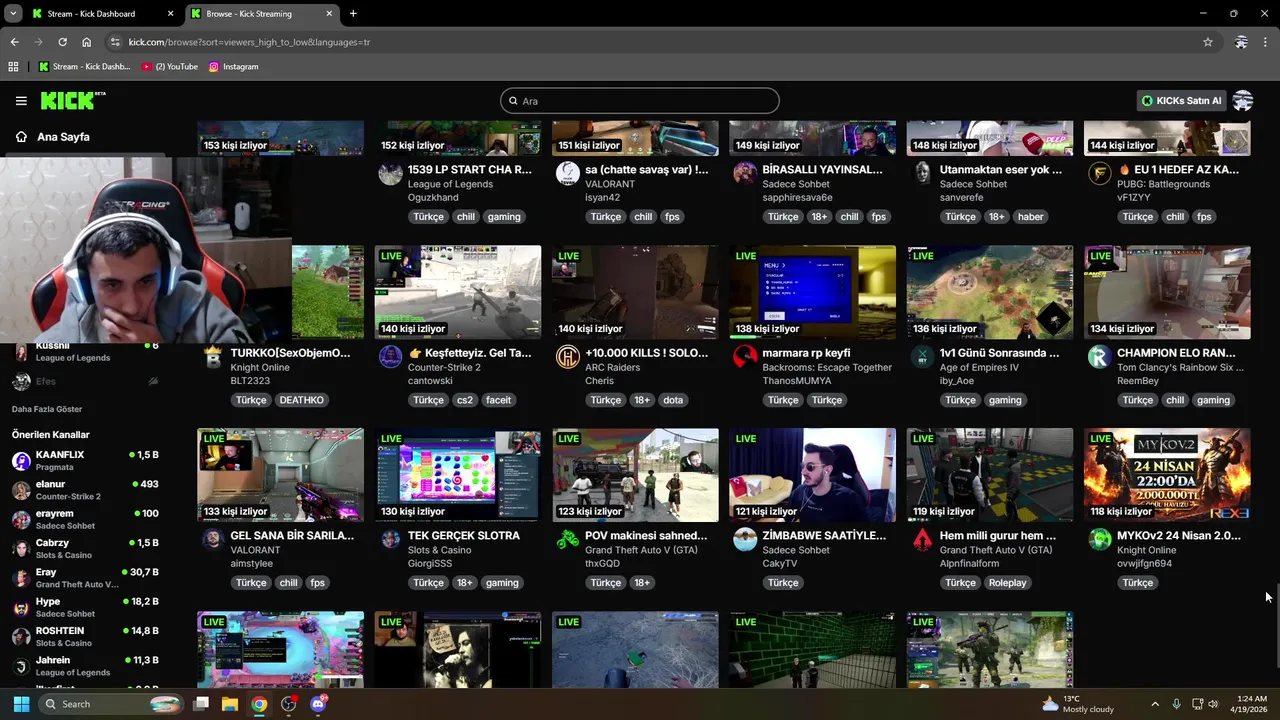The image size is (1280, 720).
Task: Open sapphiresava6e channel avatar
Action: point(744,173)
